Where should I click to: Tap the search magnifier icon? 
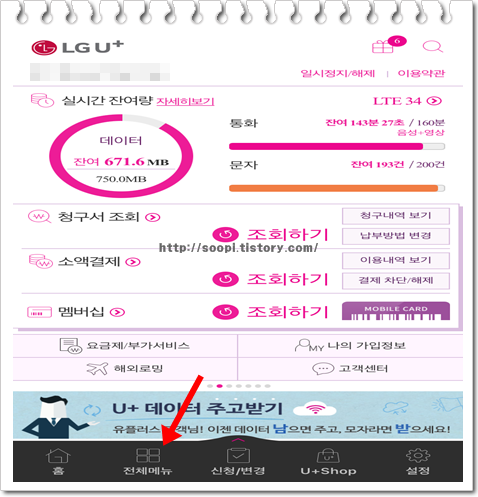click(x=432, y=46)
